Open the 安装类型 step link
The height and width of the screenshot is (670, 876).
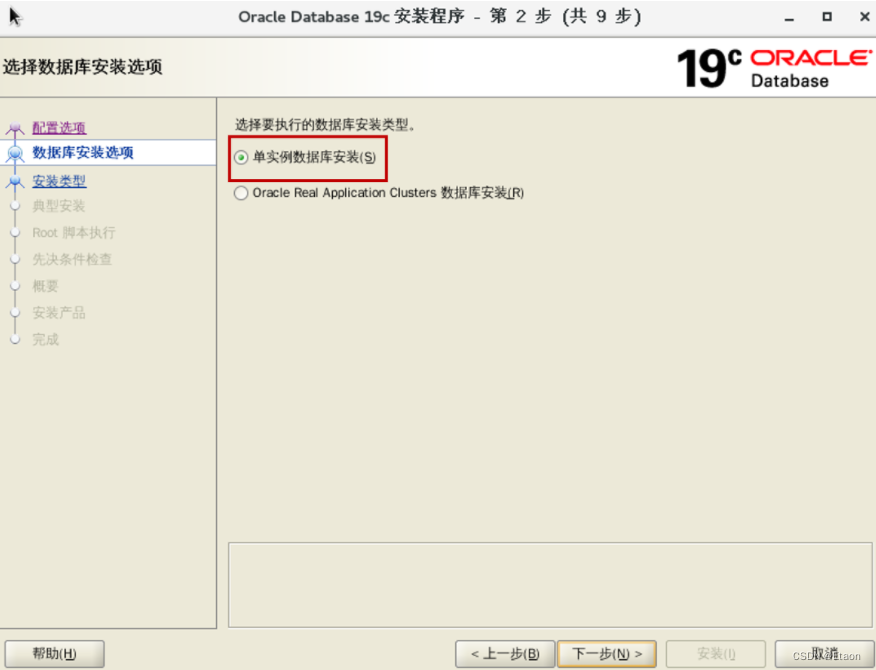coord(59,181)
